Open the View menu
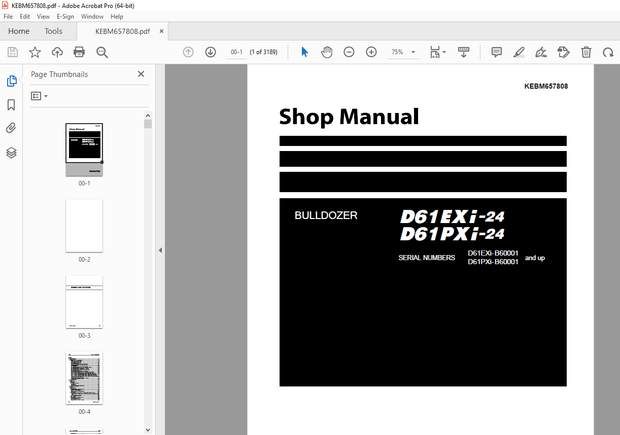Viewport: 620px width, 435px height. pos(43,17)
